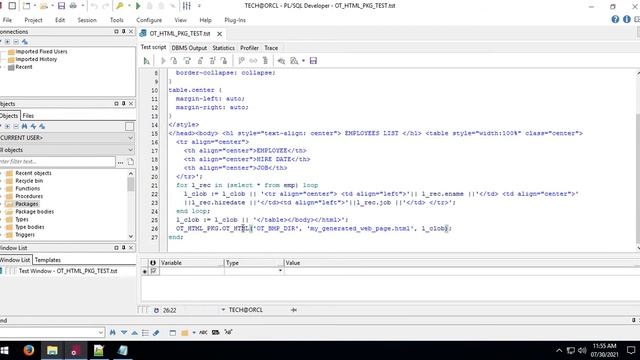The height and width of the screenshot is (360, 640).
Task: Click the Find binoculars icon in Objects panel
Action: coord(24,127)
